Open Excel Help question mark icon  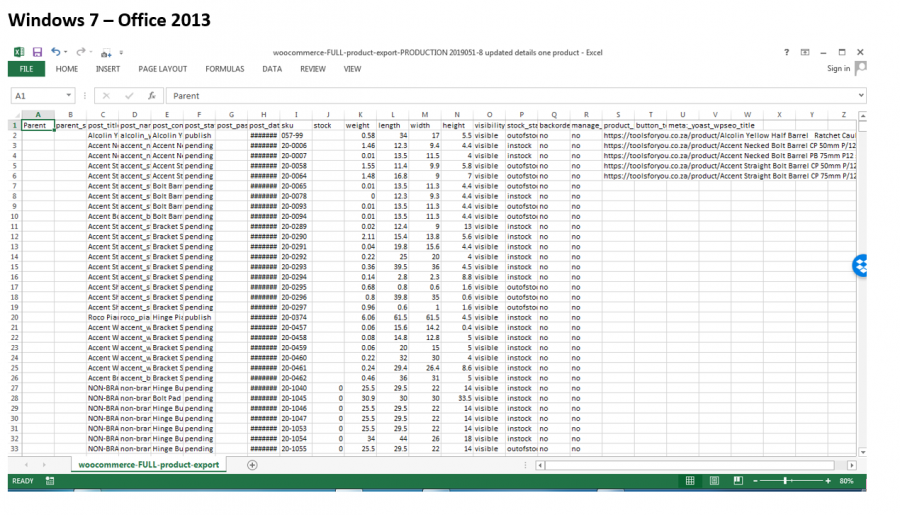pyautogui.click(x=786, y=52)
